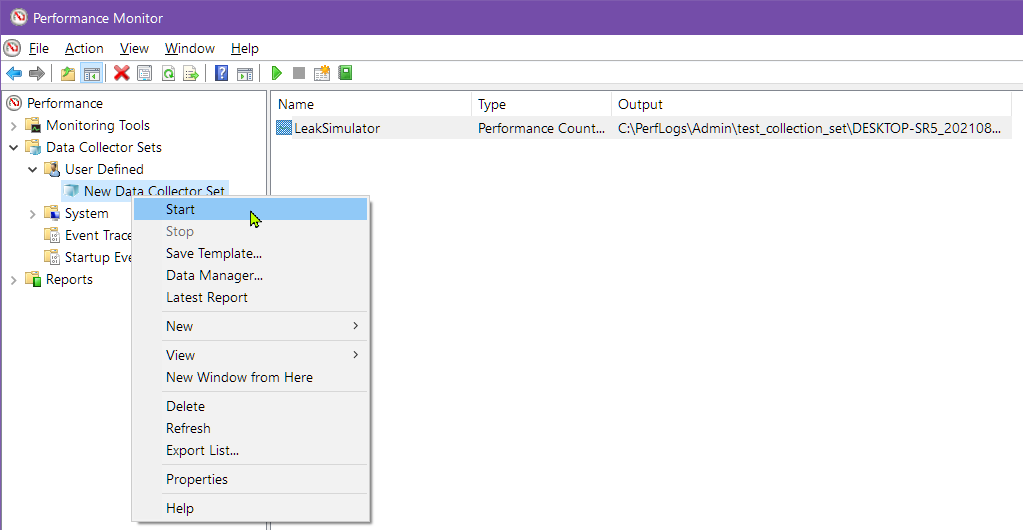Select Start in the context menu
The width and height of the screenshot is (1023, 530).
click(x=181, y=209)
